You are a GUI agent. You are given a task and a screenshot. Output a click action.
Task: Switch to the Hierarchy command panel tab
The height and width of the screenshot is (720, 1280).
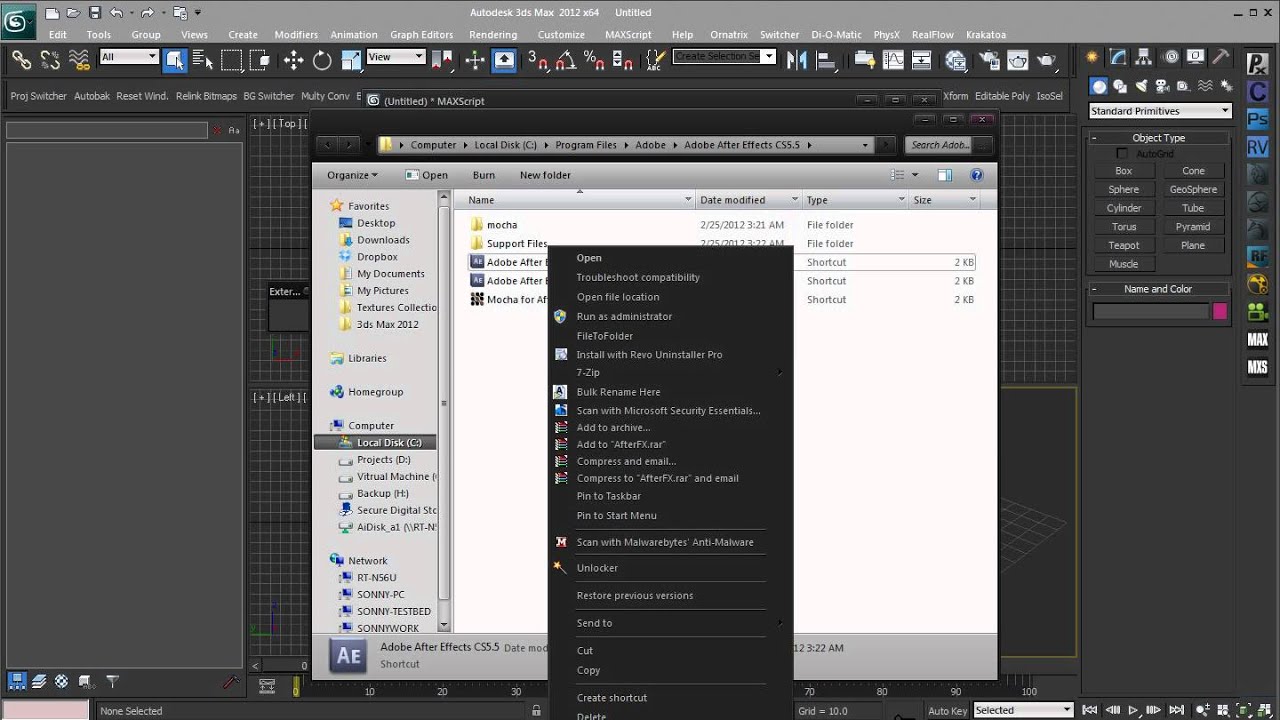(x=1145, y=57)
